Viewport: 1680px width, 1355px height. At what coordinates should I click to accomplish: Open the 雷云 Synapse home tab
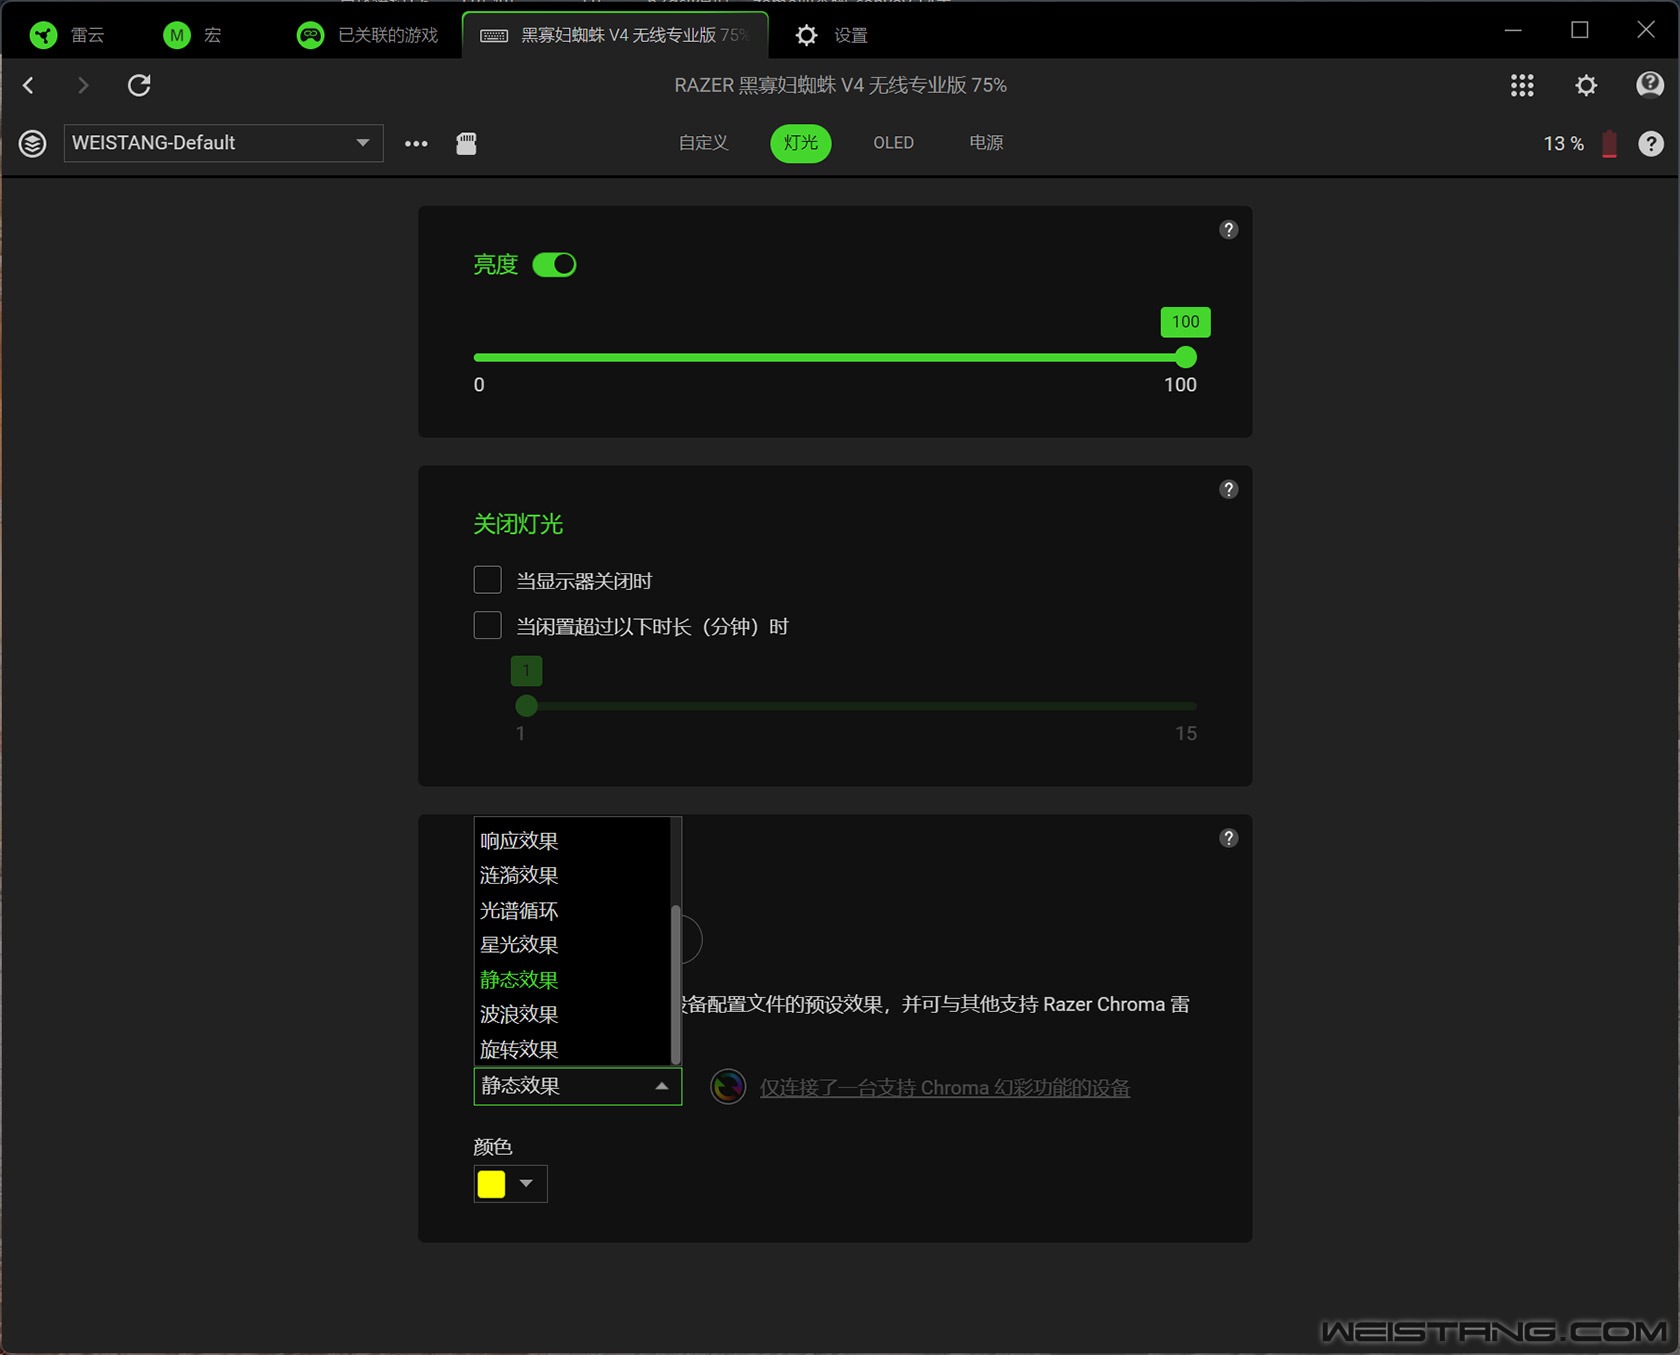click(68, 35)
